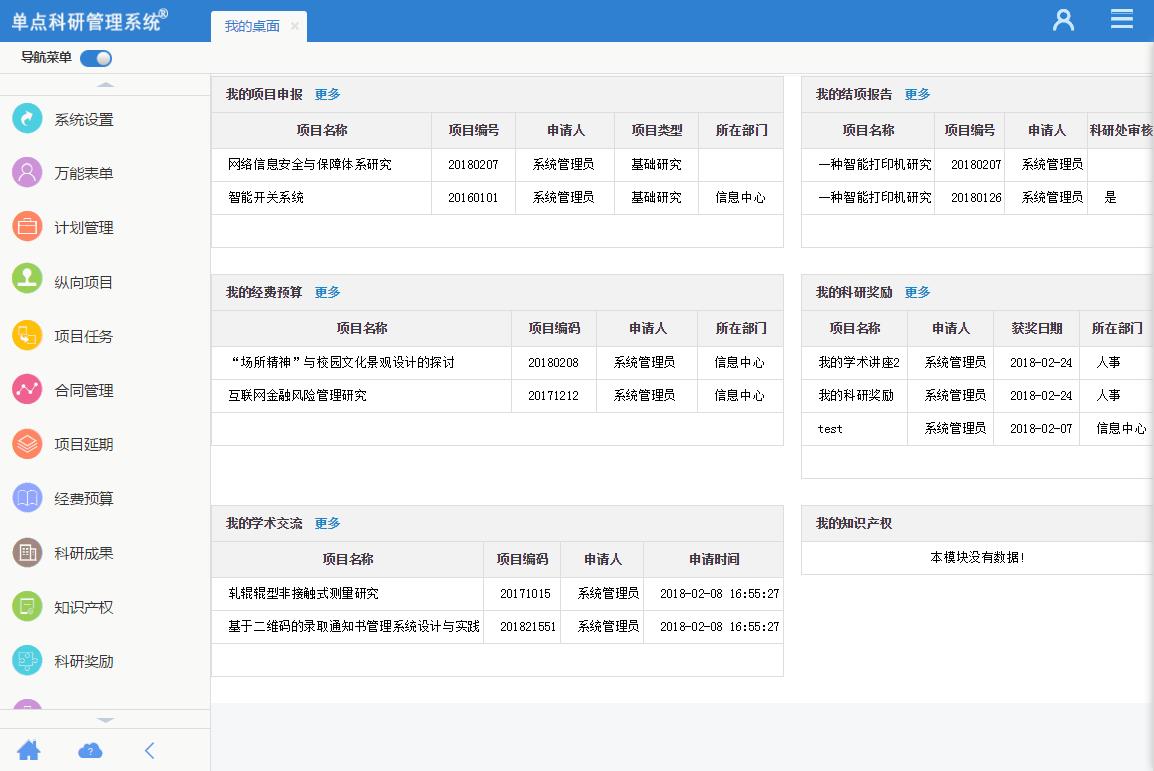Open the hamburger menu in header
The height and width of the screenshot is (771, 1154).
tap(1122, 20)
